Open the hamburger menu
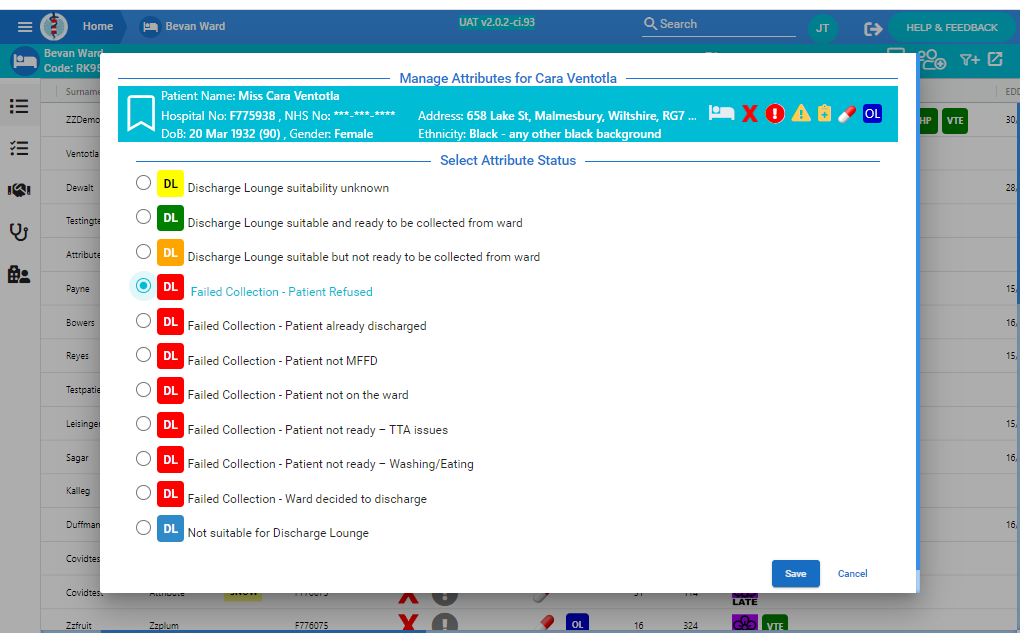Screen dimensions: 1020x633 click(25, 27)
